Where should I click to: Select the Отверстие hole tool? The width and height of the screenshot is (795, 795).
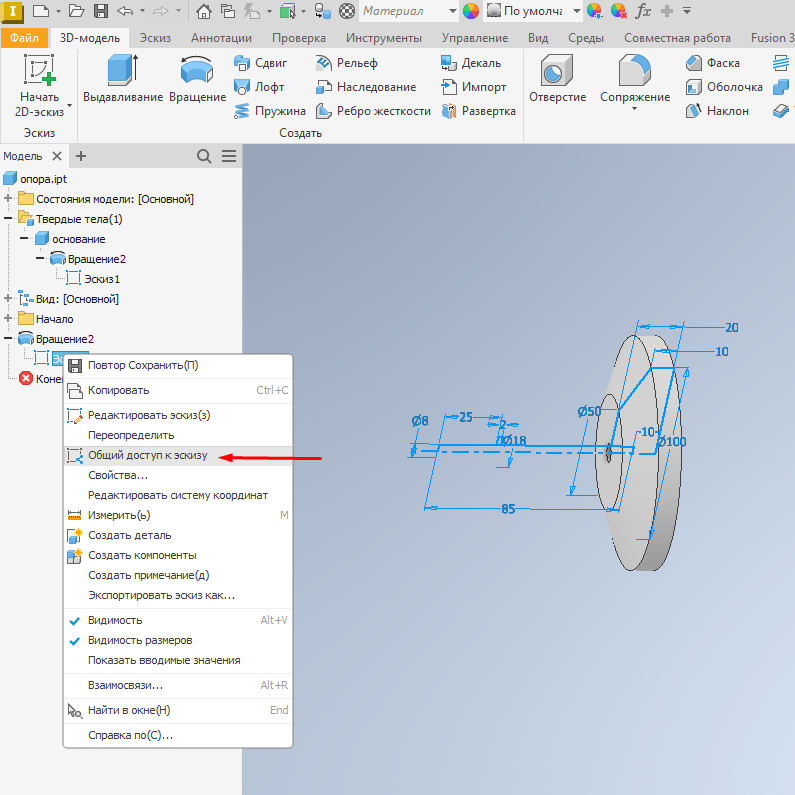point(557,79)
